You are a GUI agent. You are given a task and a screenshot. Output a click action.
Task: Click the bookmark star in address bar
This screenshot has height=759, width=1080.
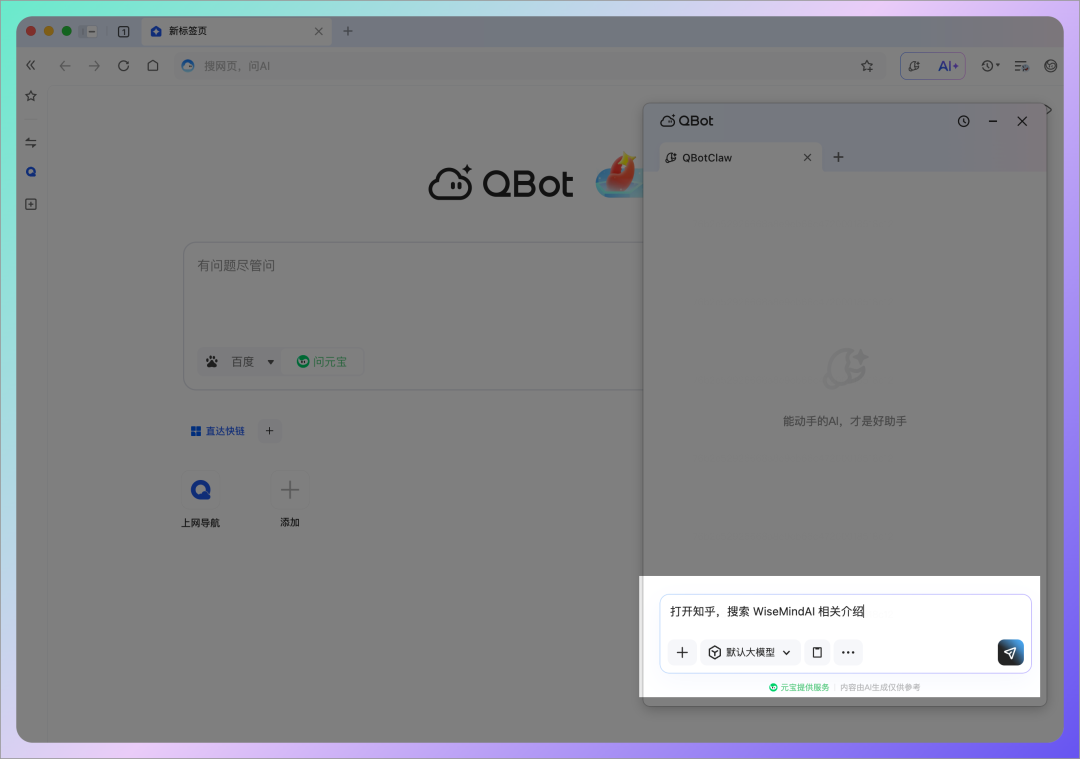867,66
